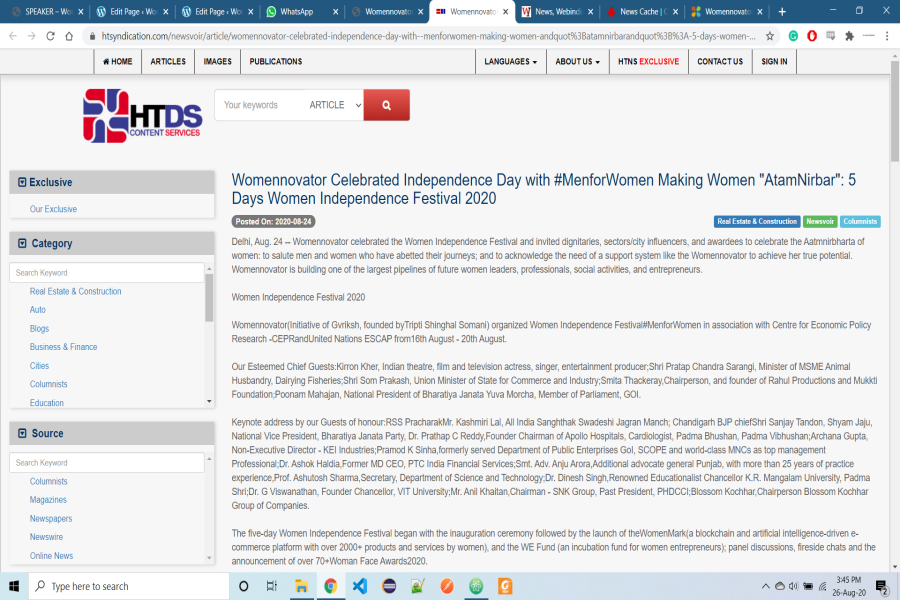Switch to the News Cache browser tab
Screen dimensions: 900x600
(641, 11)
